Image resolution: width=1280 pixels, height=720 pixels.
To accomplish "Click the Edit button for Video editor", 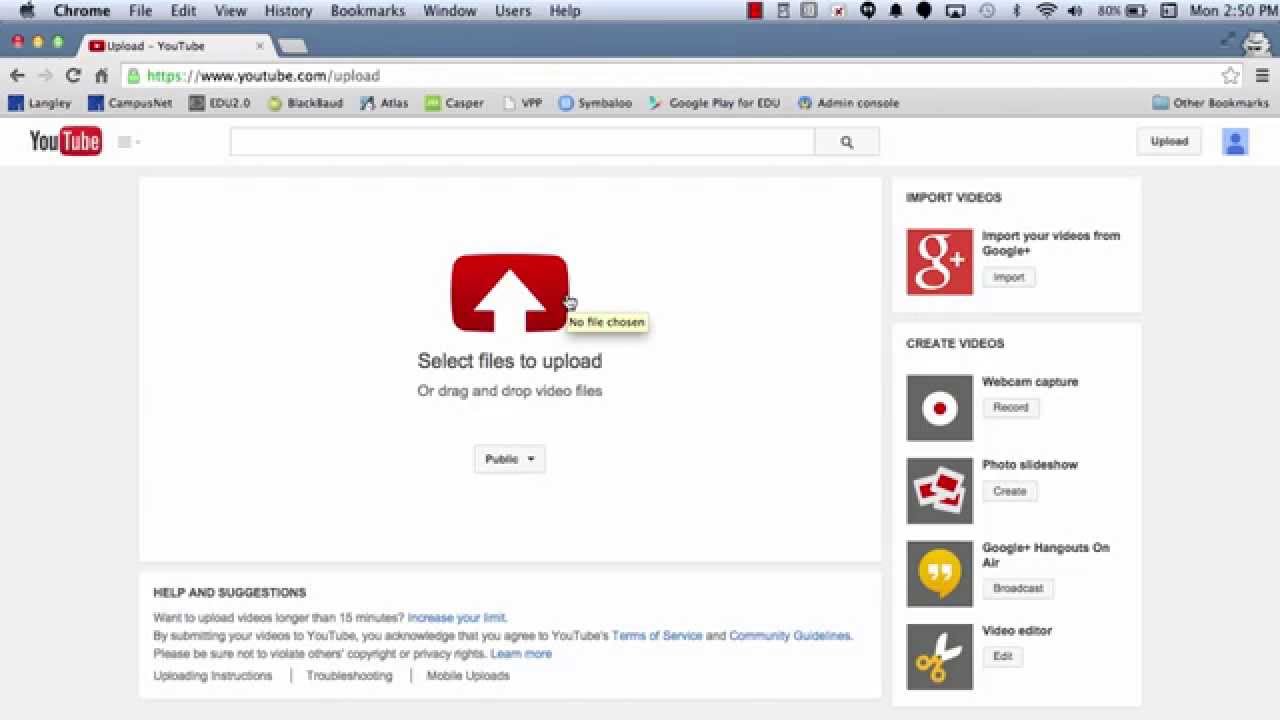I will [1003, 657].
